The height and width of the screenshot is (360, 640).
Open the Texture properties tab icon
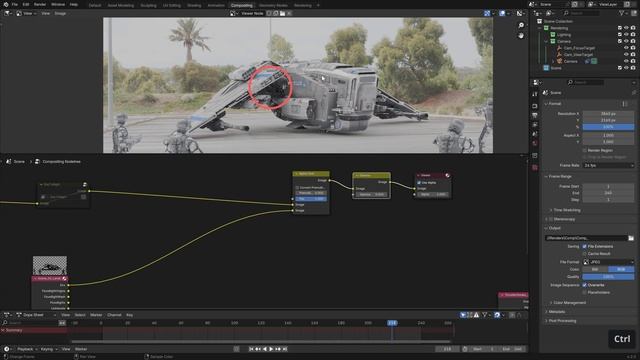point(535,168)
